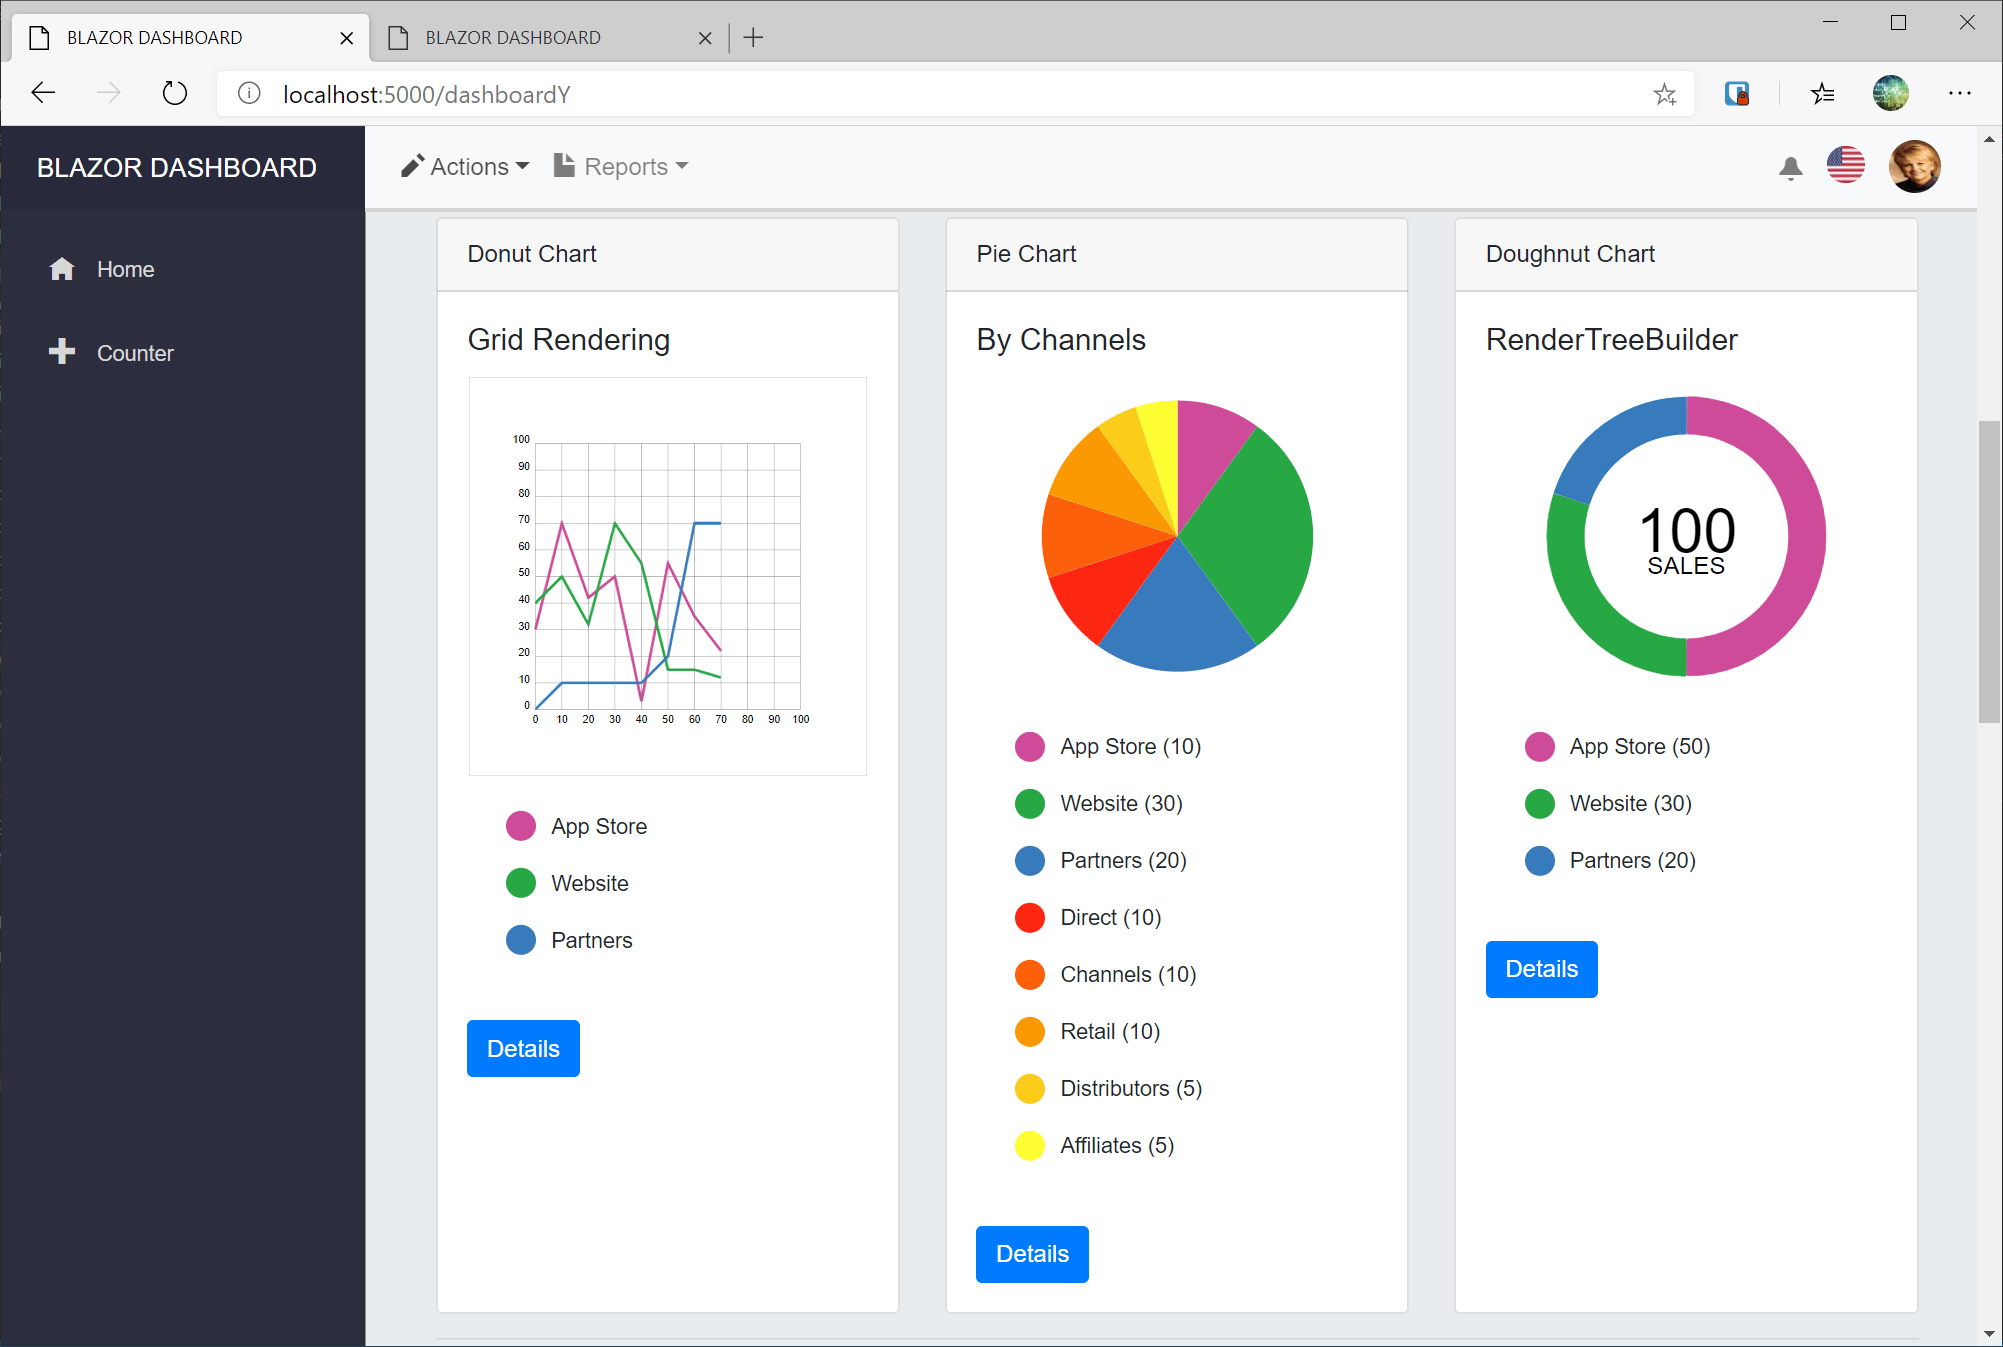Open a new browser tab
The width and height of the screenshot is (2003, 1347).
pyautogui.click(x=754, y=38)
